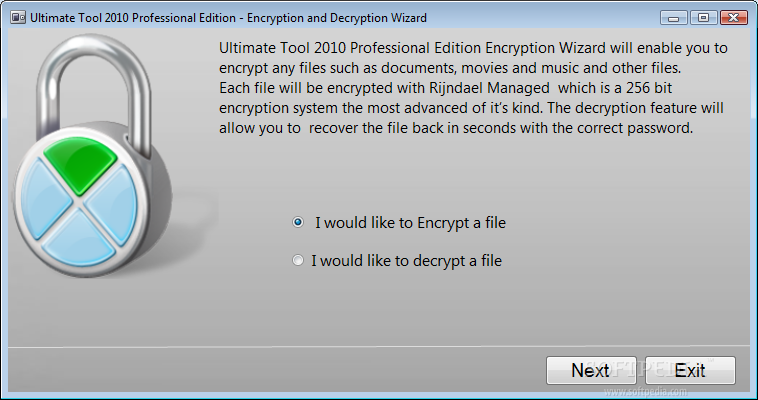
Task: Click the silver cross center of the padlock
Action: 79,203
